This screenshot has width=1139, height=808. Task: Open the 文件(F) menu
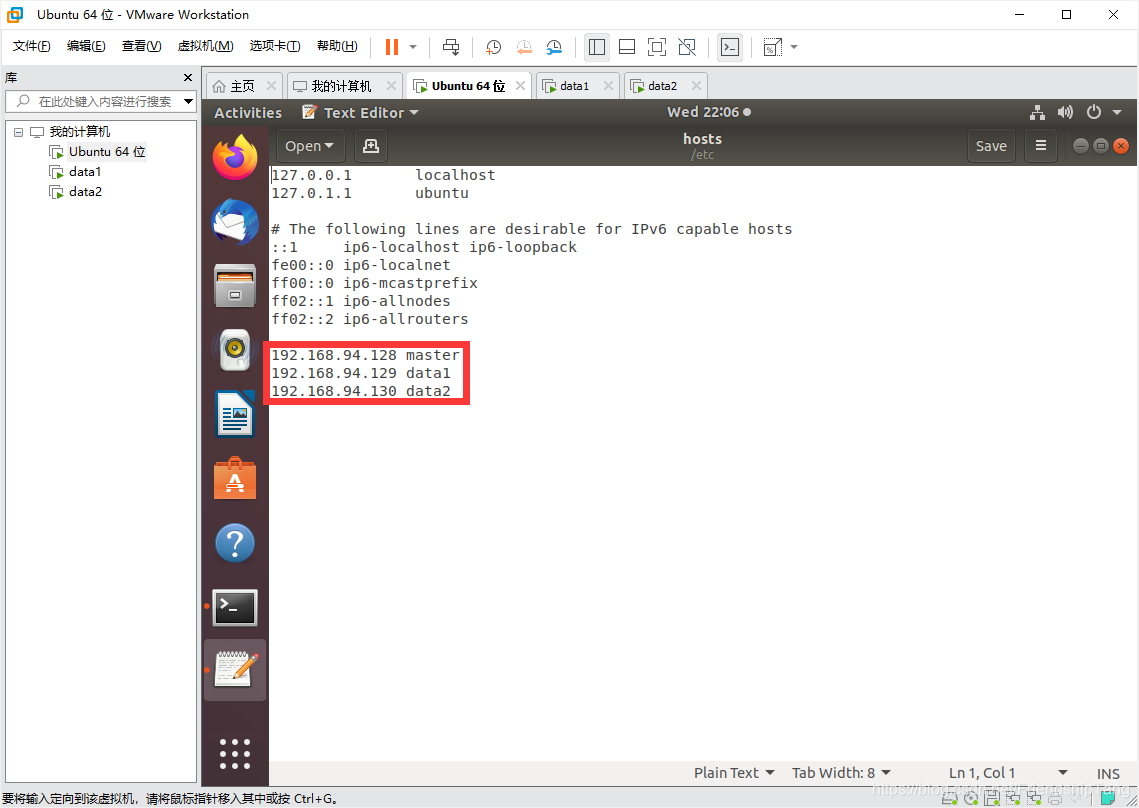32,46
